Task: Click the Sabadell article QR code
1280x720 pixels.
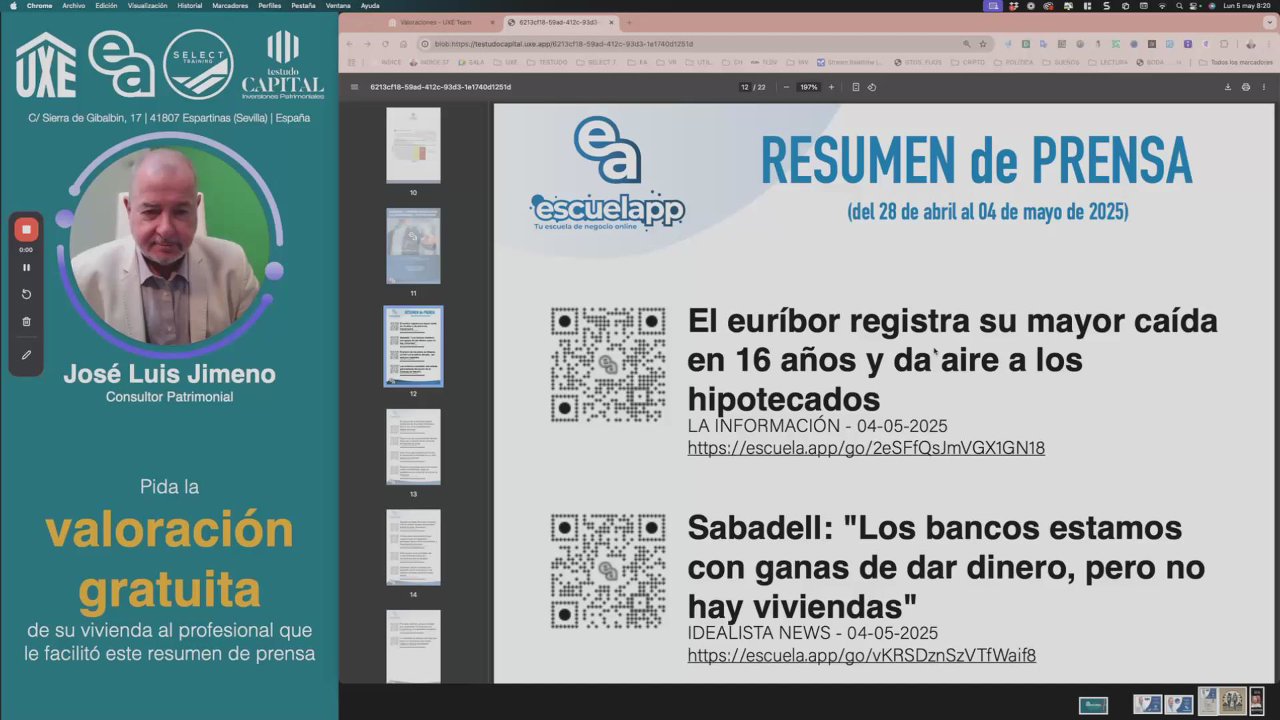Action: (x=608, y=572)
